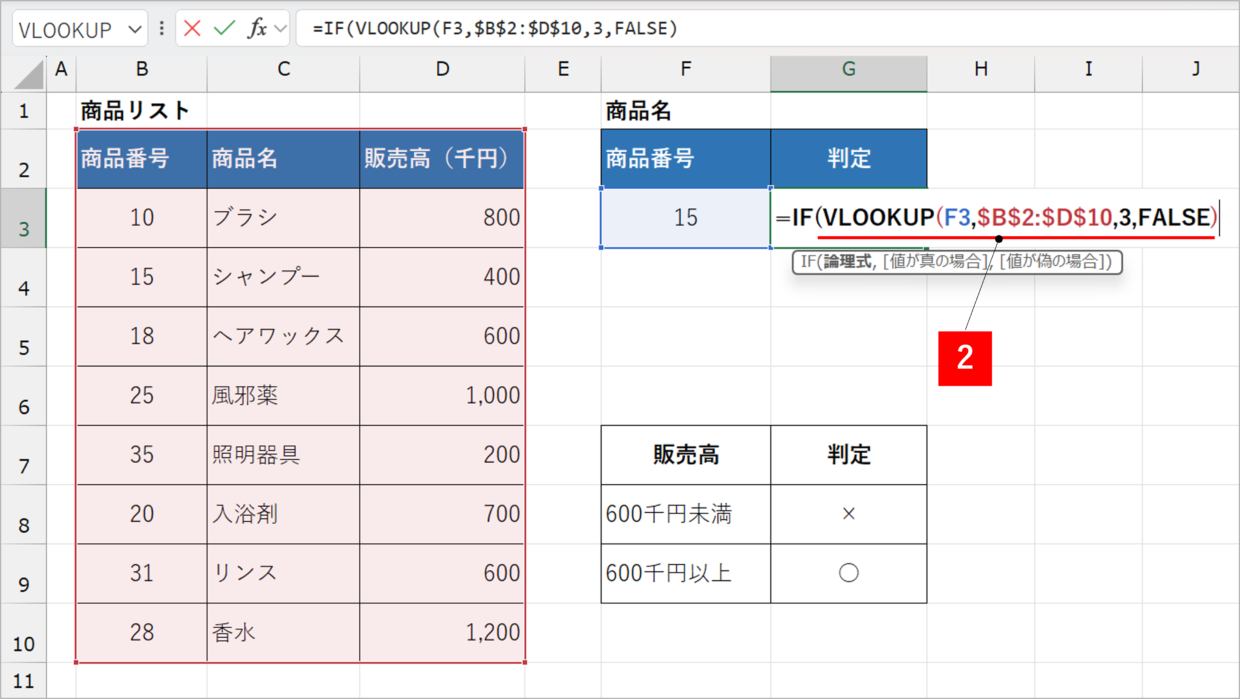Viewport: 1240px width, 699px height.
Task: Click the 商品番号 header in cell F2
Action: point(686,158)
